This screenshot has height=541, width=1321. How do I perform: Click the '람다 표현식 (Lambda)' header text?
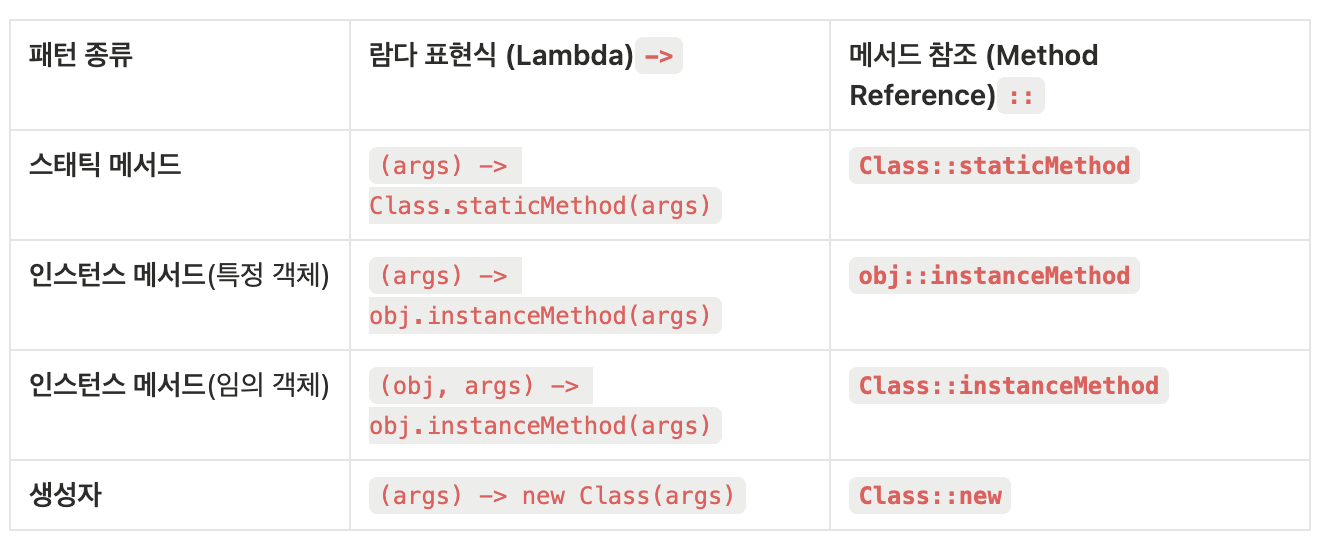[x=501, y=56]
